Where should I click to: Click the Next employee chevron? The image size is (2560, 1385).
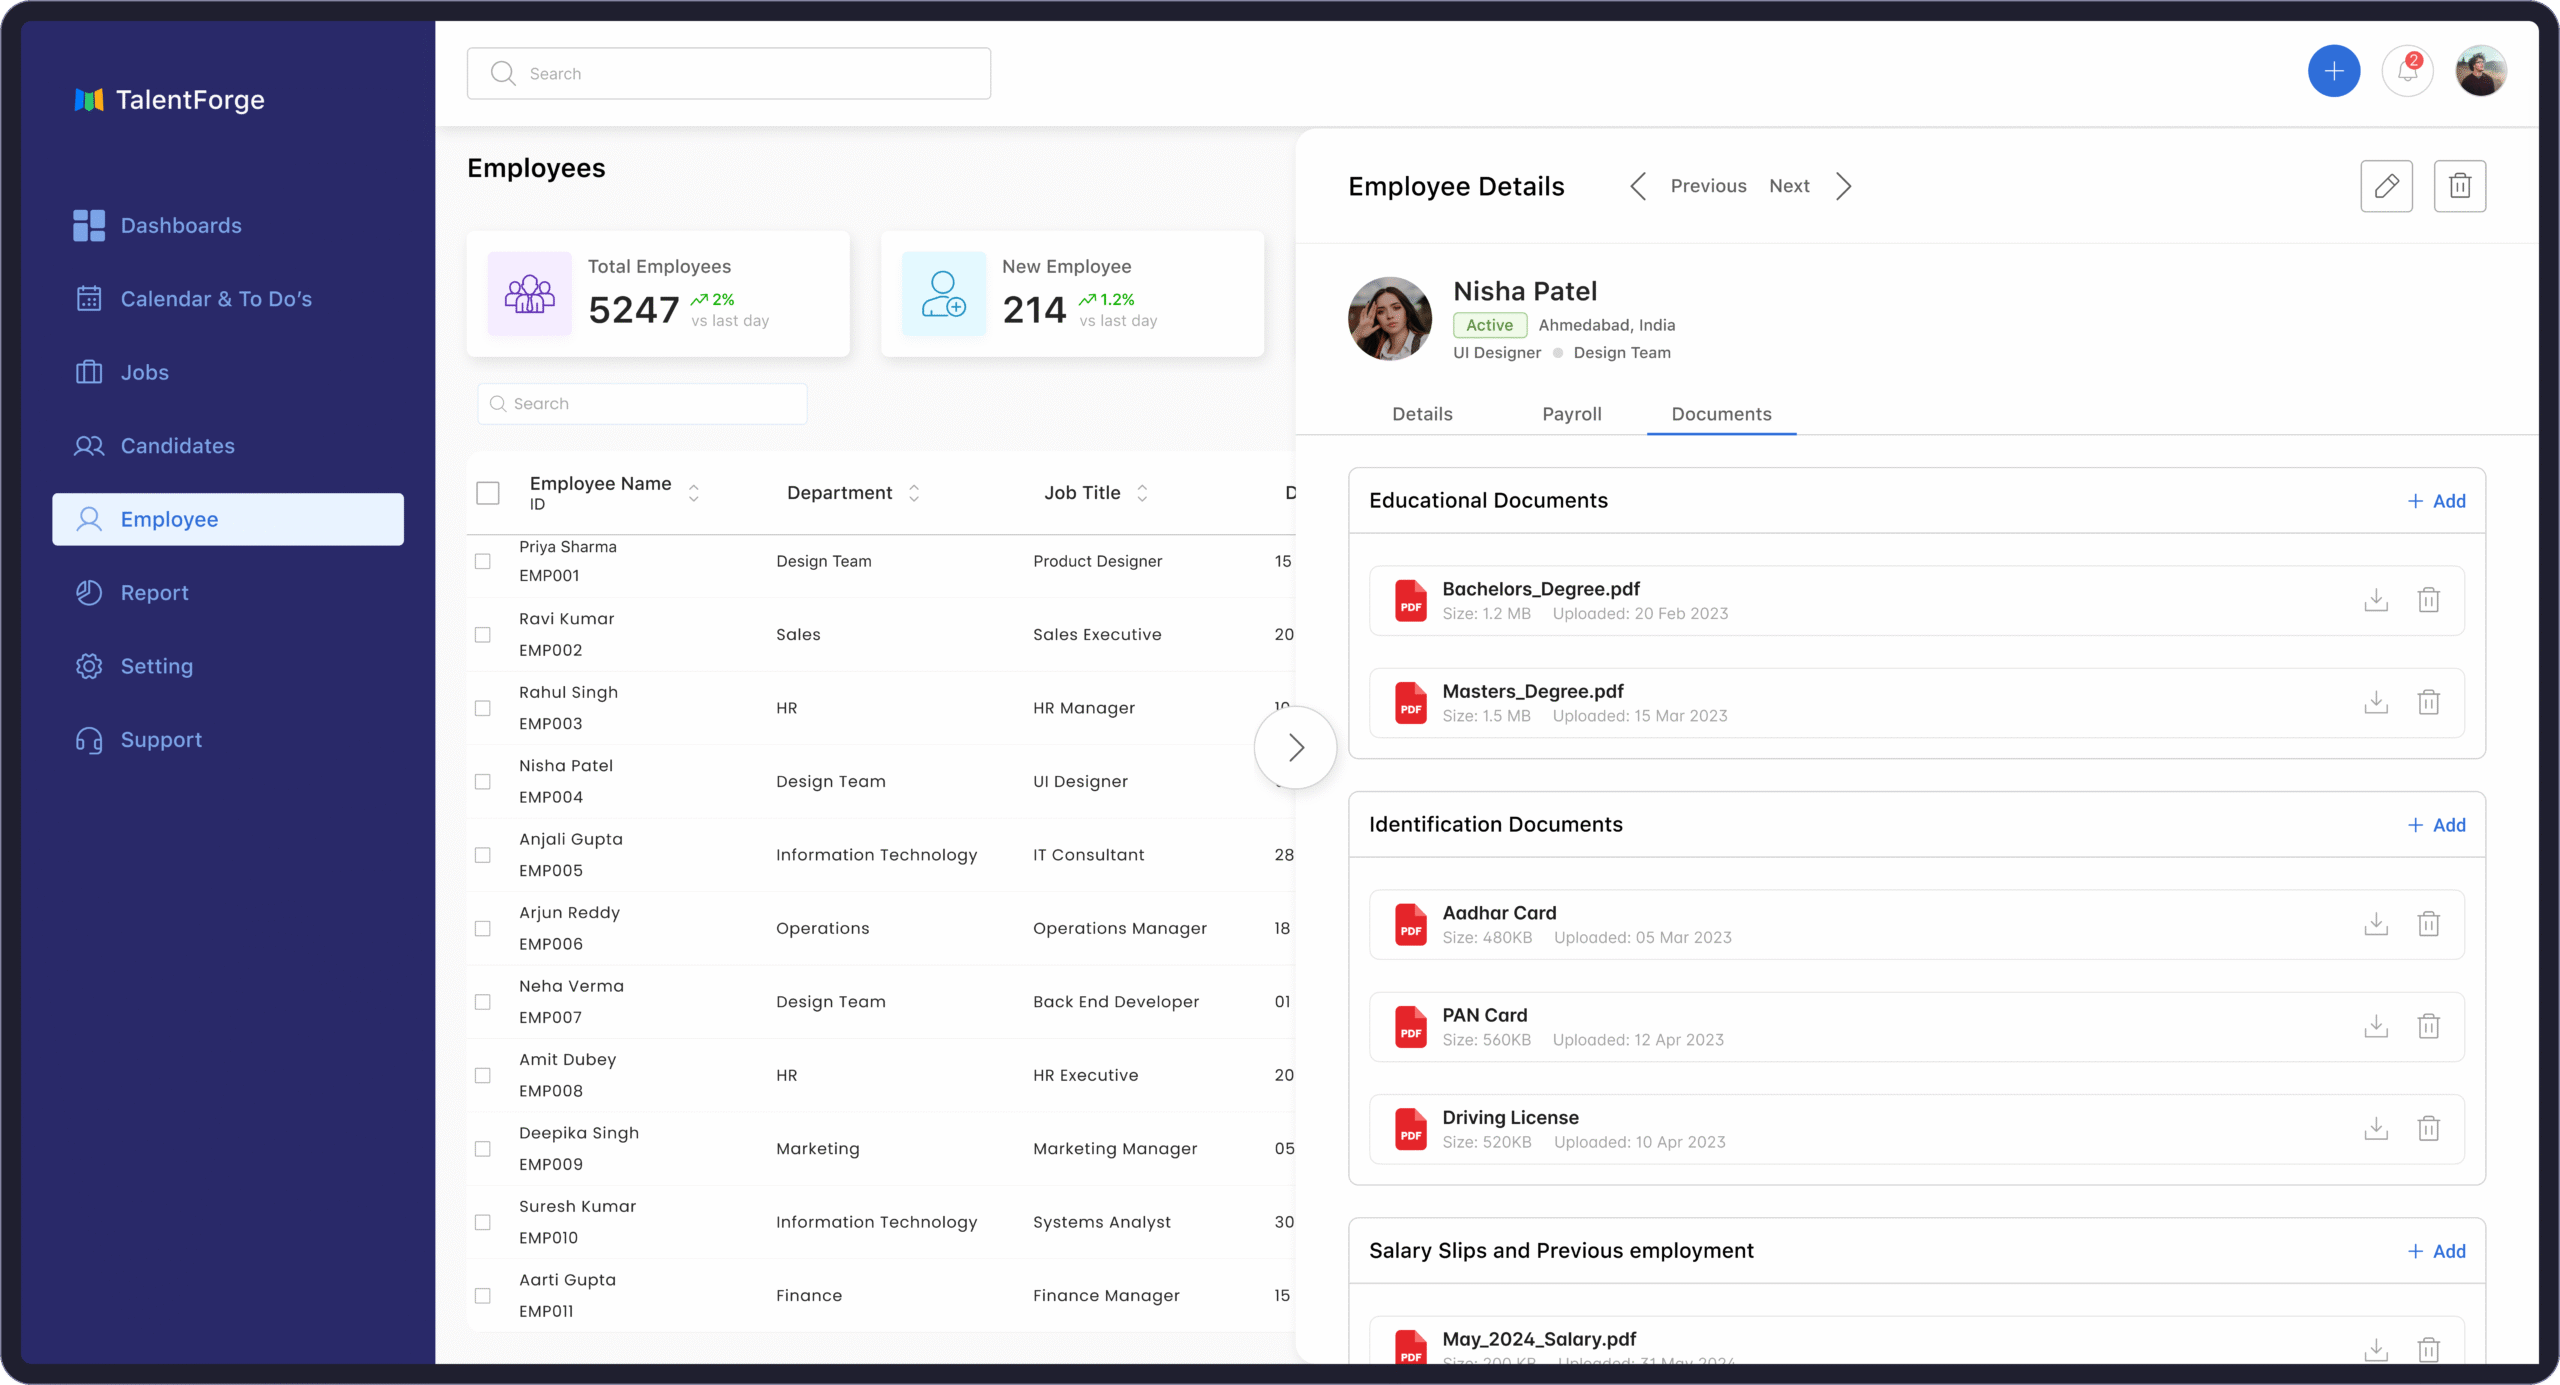coord(1843,186)
